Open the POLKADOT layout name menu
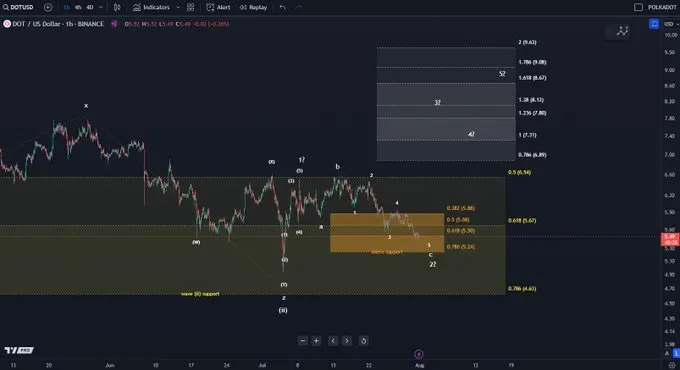Screen dimensions: 680x370 click(x=662, y=7)
